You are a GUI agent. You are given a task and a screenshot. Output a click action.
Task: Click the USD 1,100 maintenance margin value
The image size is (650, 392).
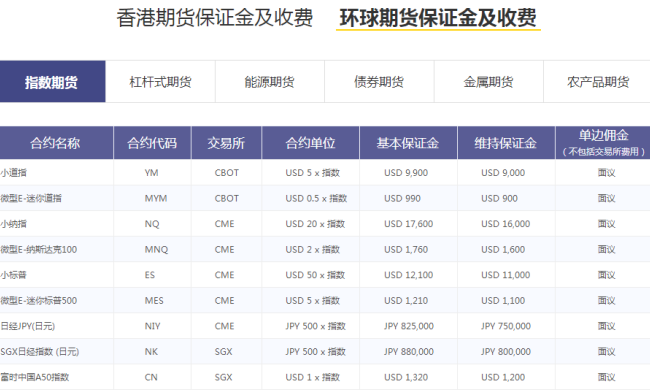click(503, 301)
